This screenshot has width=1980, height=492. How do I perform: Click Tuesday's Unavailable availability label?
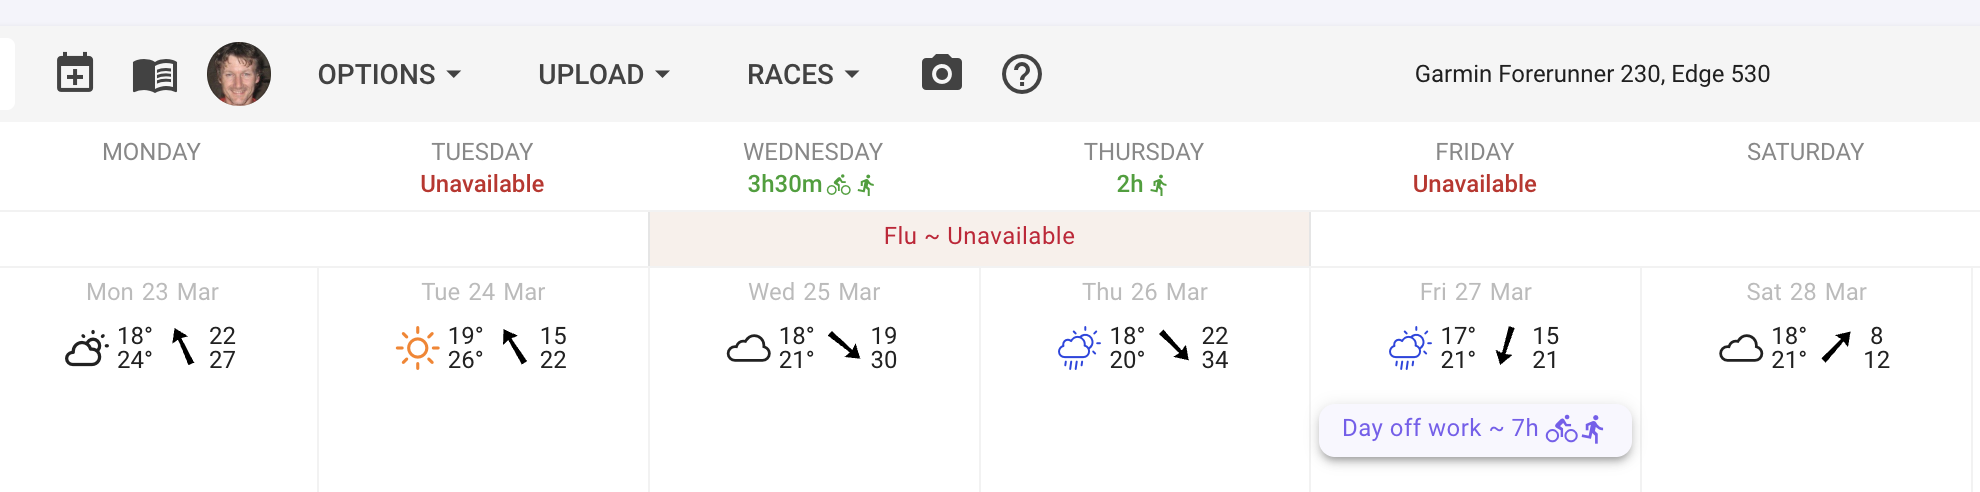point(482,184)
